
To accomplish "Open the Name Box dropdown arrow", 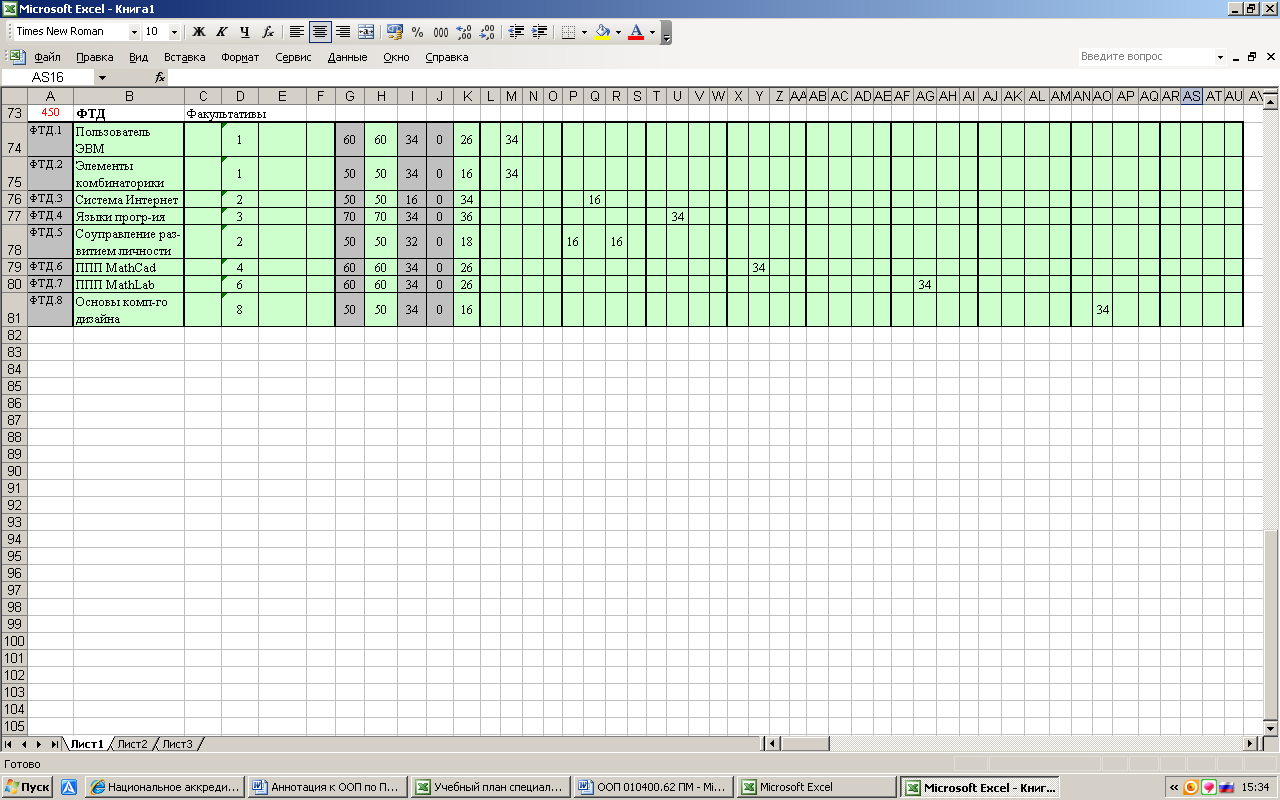I will coord(102,77).
